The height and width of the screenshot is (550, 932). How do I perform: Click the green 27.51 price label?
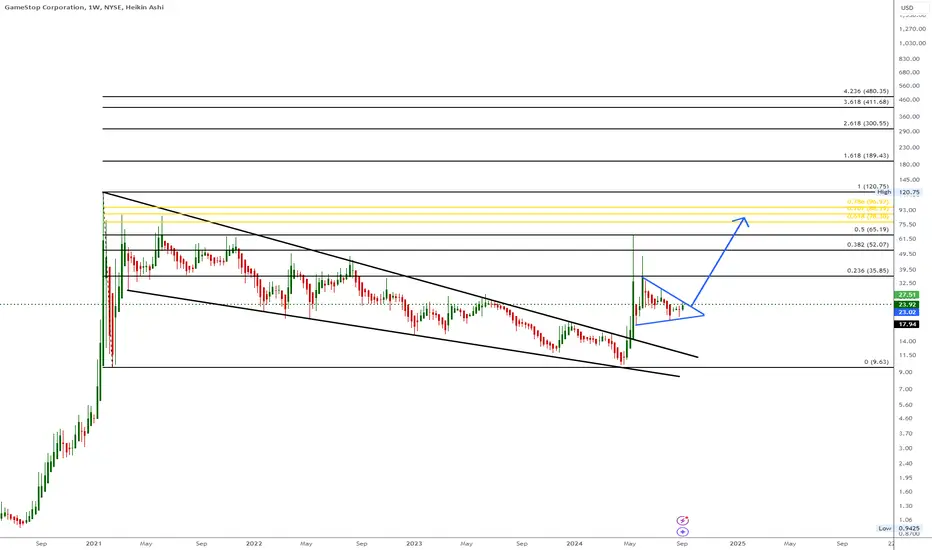coord(906,295)
